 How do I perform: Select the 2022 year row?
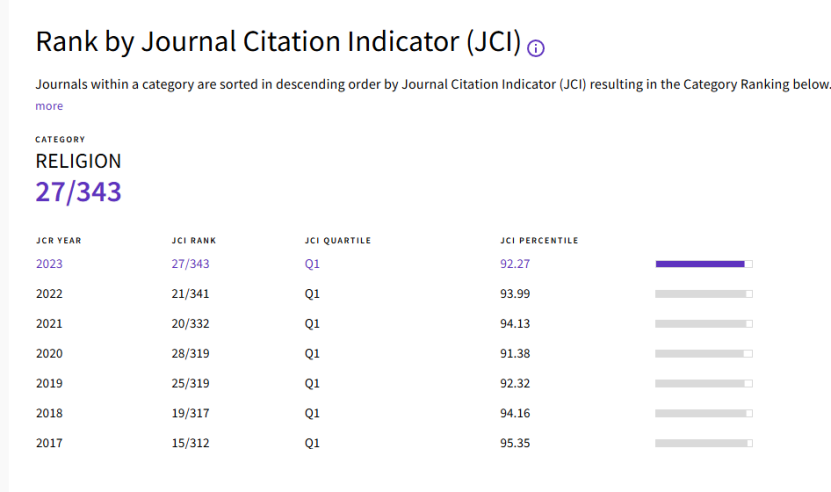49,294
